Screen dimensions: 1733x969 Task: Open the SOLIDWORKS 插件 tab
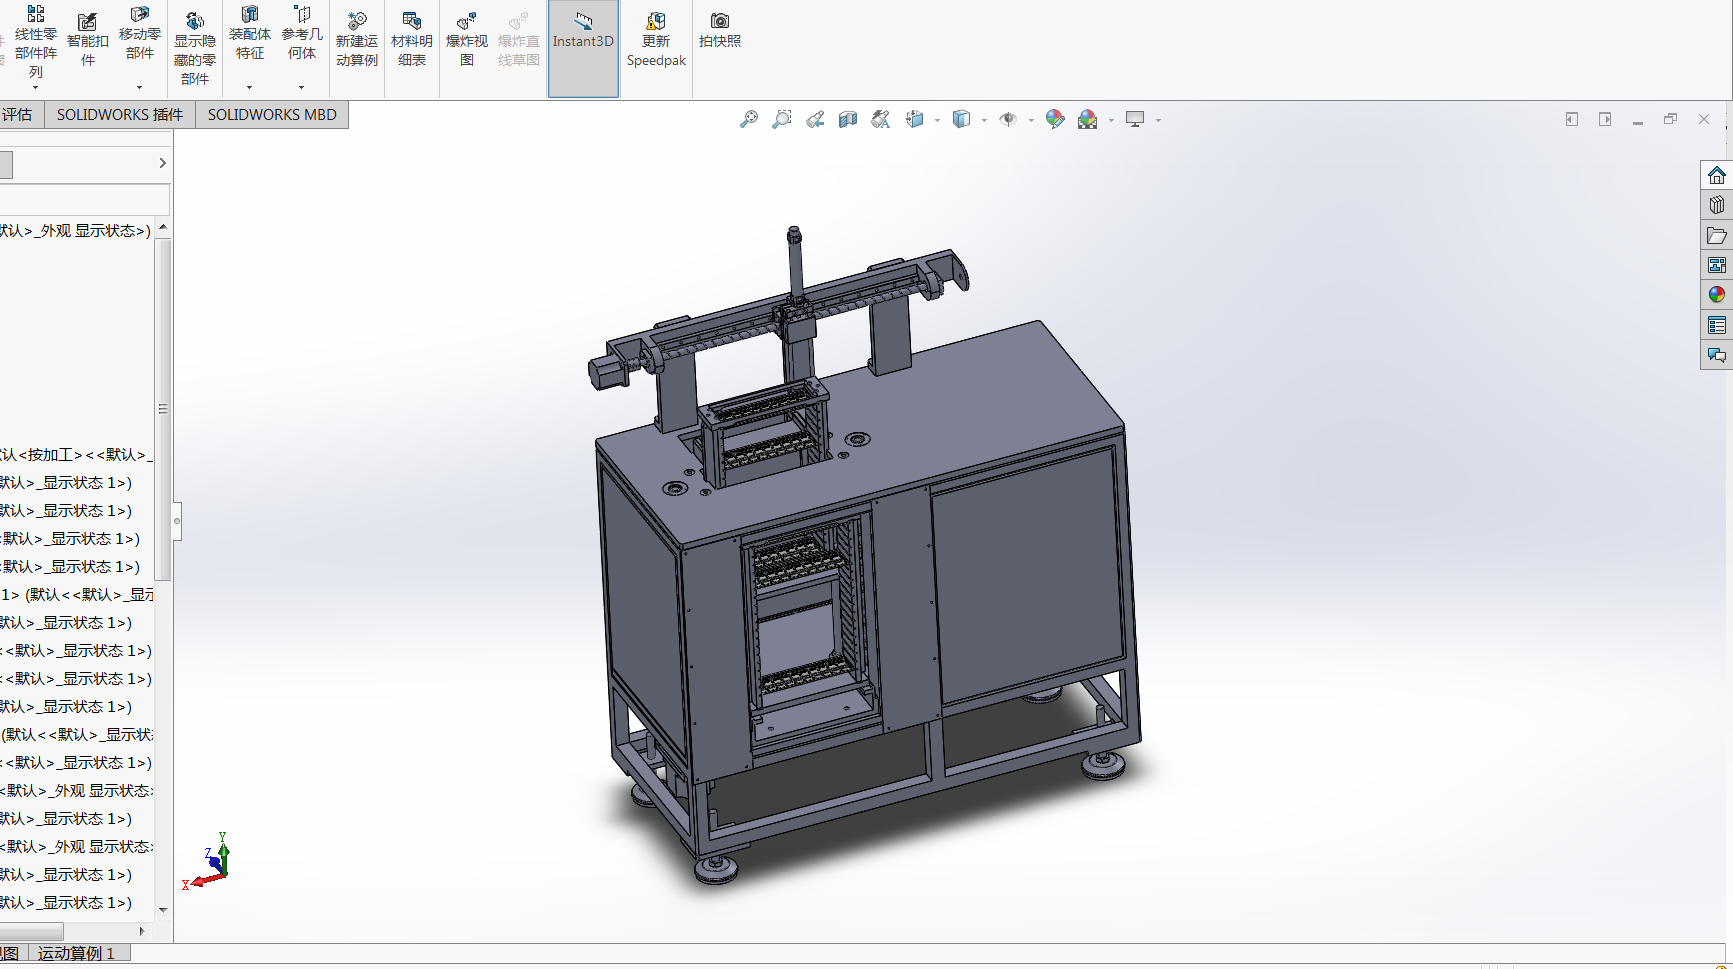120,115
